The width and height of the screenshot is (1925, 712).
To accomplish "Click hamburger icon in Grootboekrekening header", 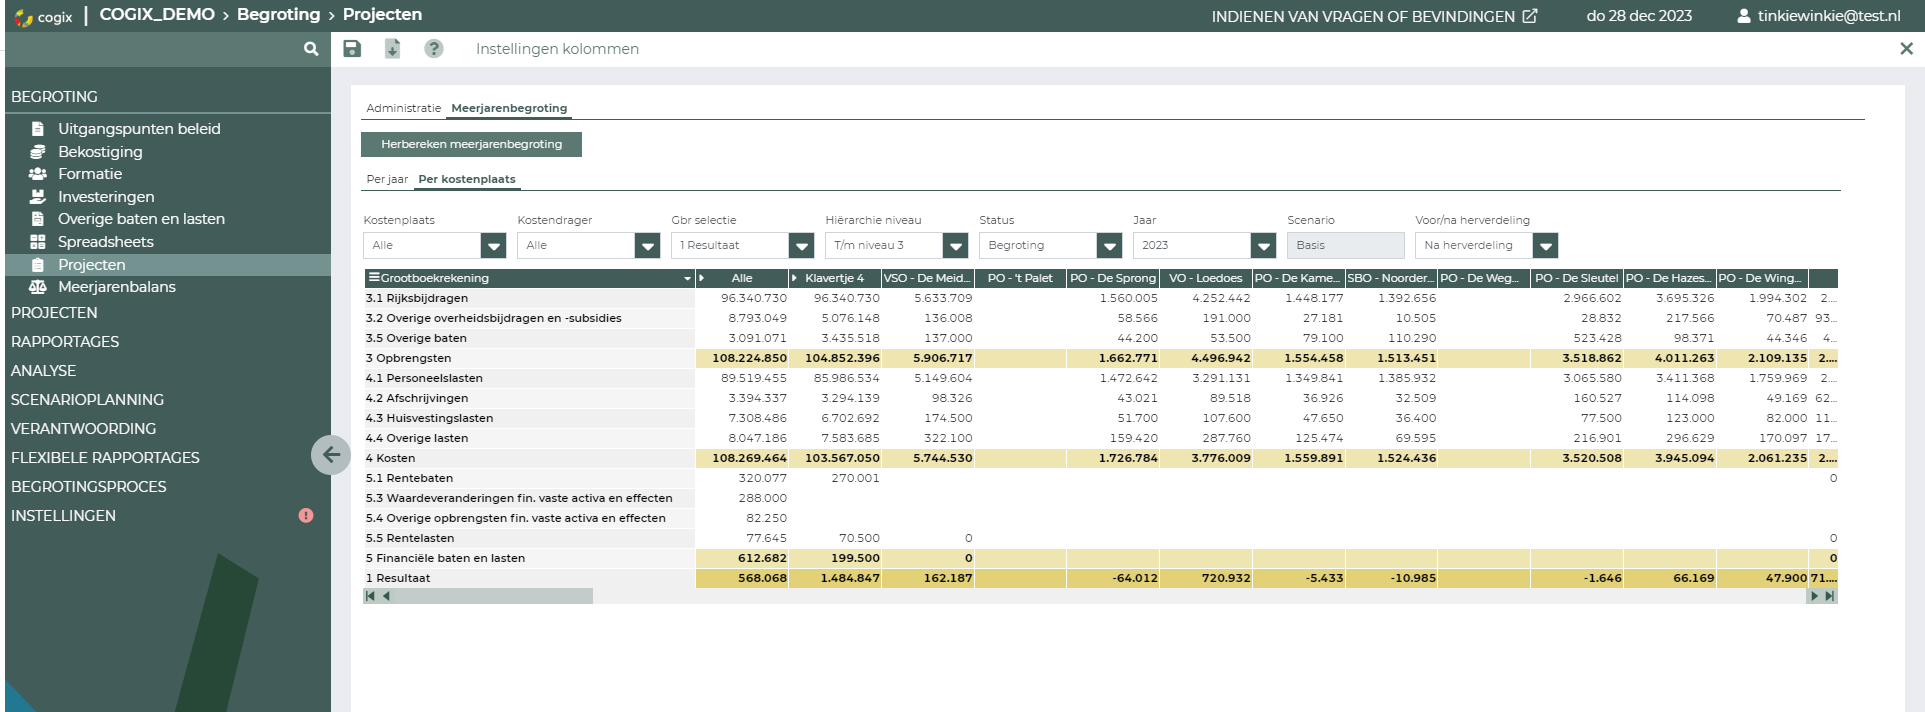I will point(374,278).
